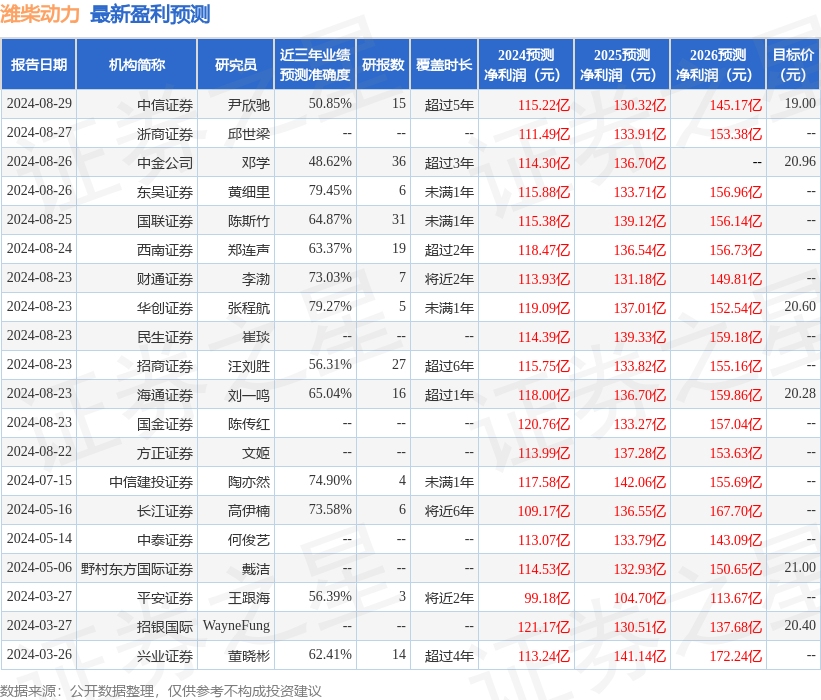
Task: Click the 数据来源 disclaimer text
Action: 165,688
